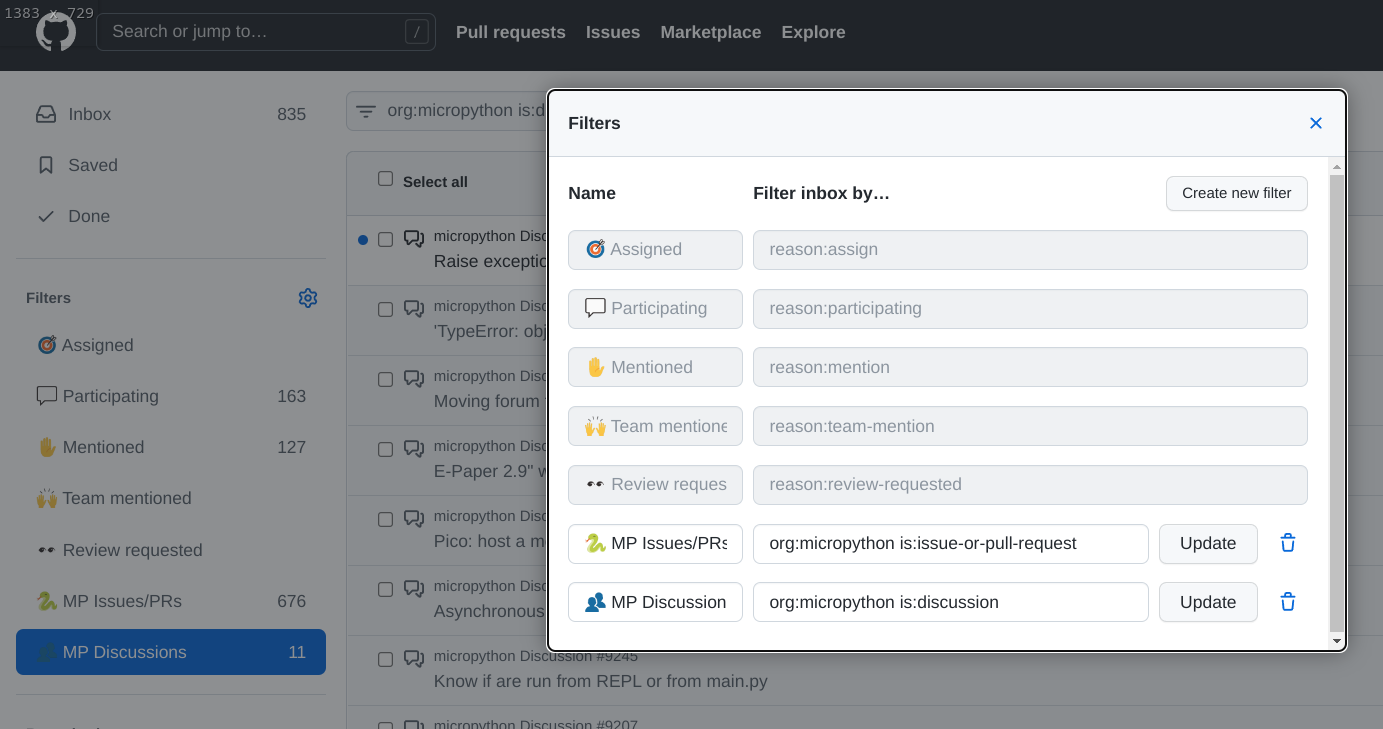Select the MP Discussions sidebar filter
The image size is (1383, 729).
point(171,652)
